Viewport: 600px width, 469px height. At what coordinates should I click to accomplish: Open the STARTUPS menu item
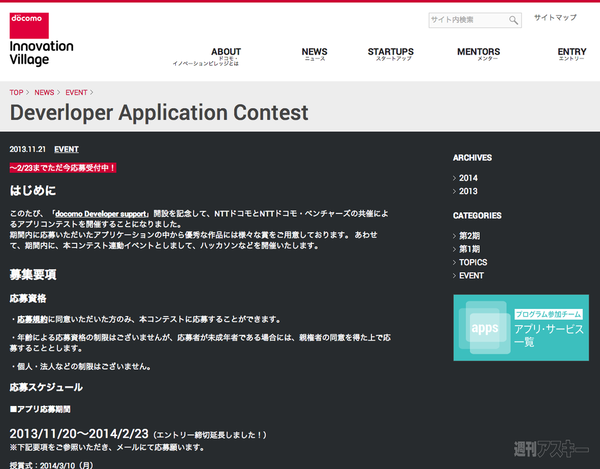(390, 52)
